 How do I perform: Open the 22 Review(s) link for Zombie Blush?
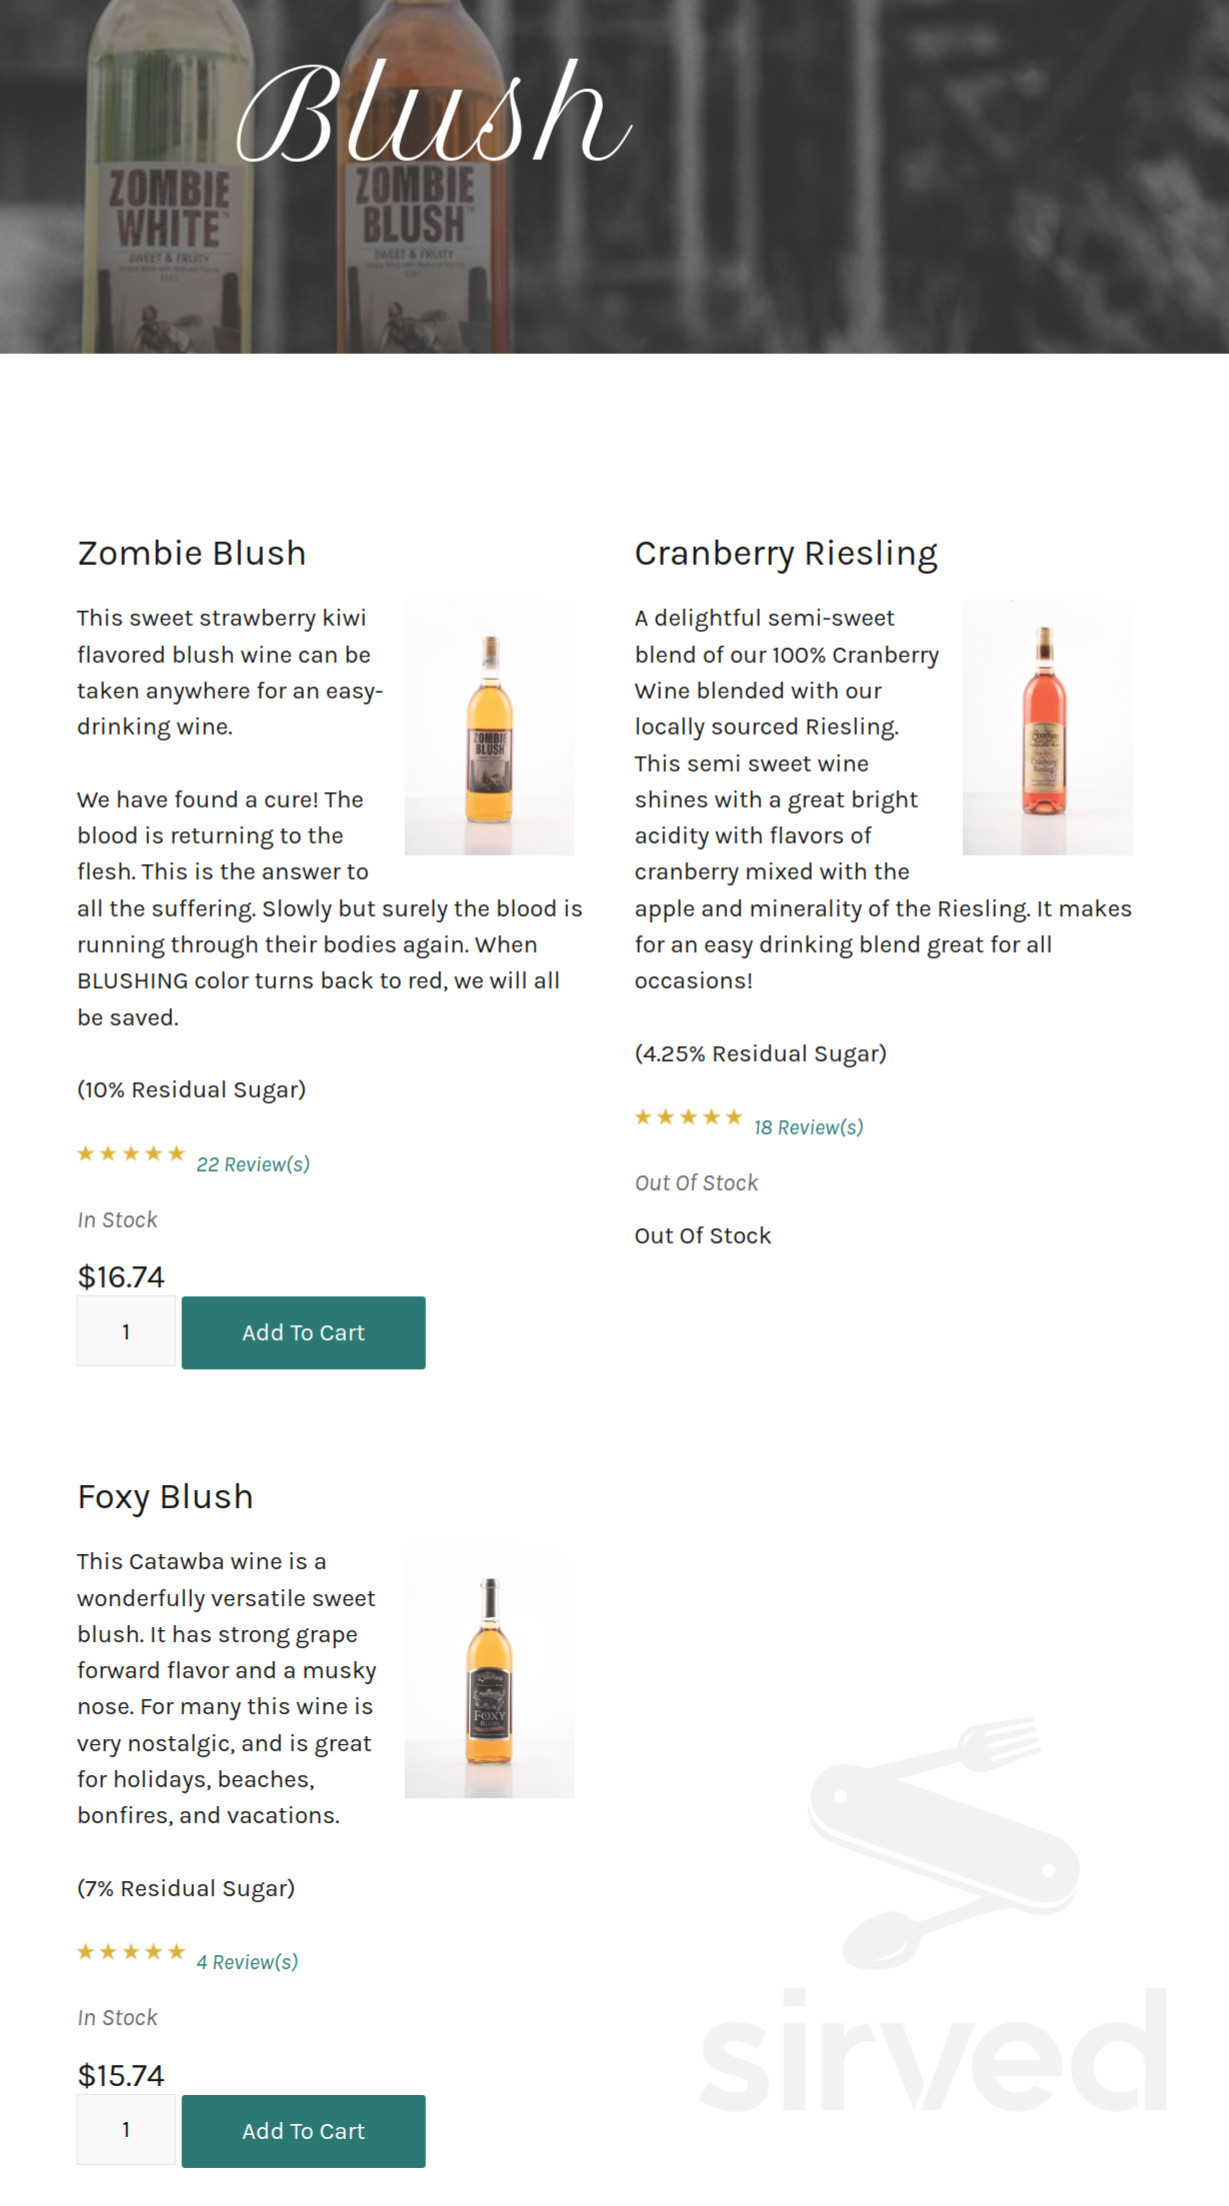pos(254,1163)
